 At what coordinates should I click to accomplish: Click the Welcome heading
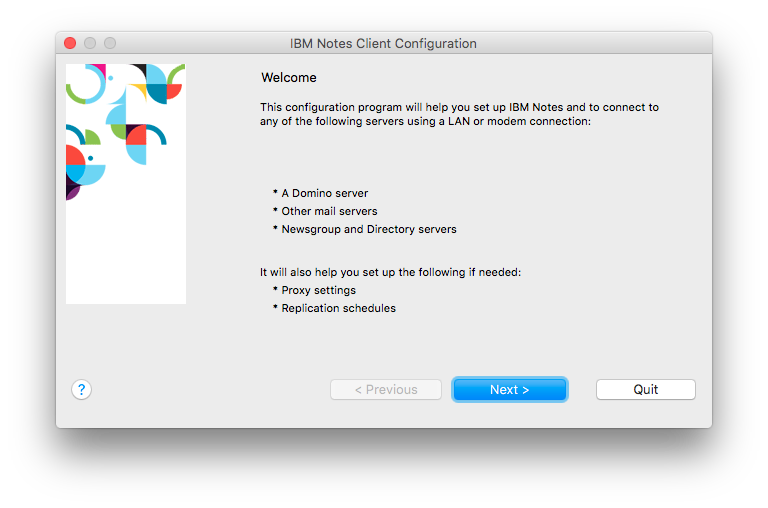289,77
